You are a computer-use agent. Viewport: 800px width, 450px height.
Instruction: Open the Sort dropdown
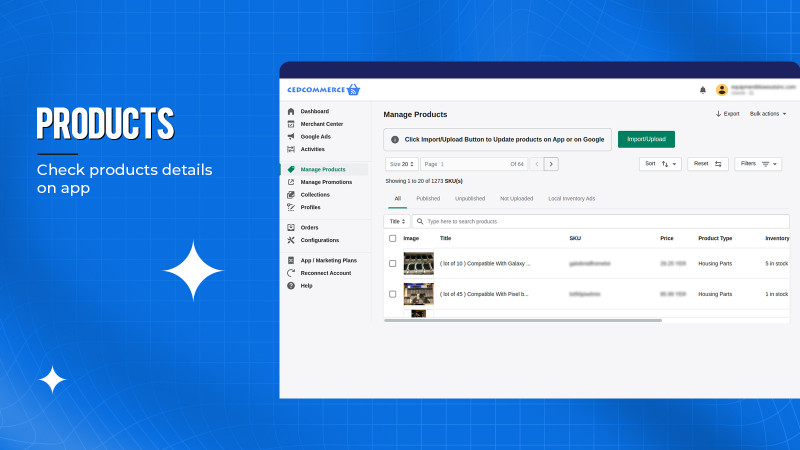(x=661, y=163)
